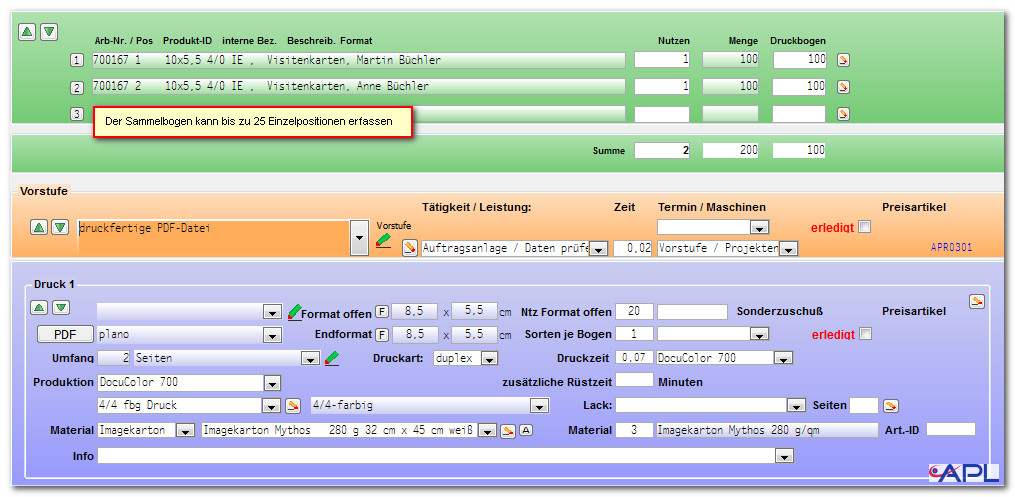Click the edit icon left of Auftragsanlage field
Screen dimensions: 1015x497
click(409, 247)
